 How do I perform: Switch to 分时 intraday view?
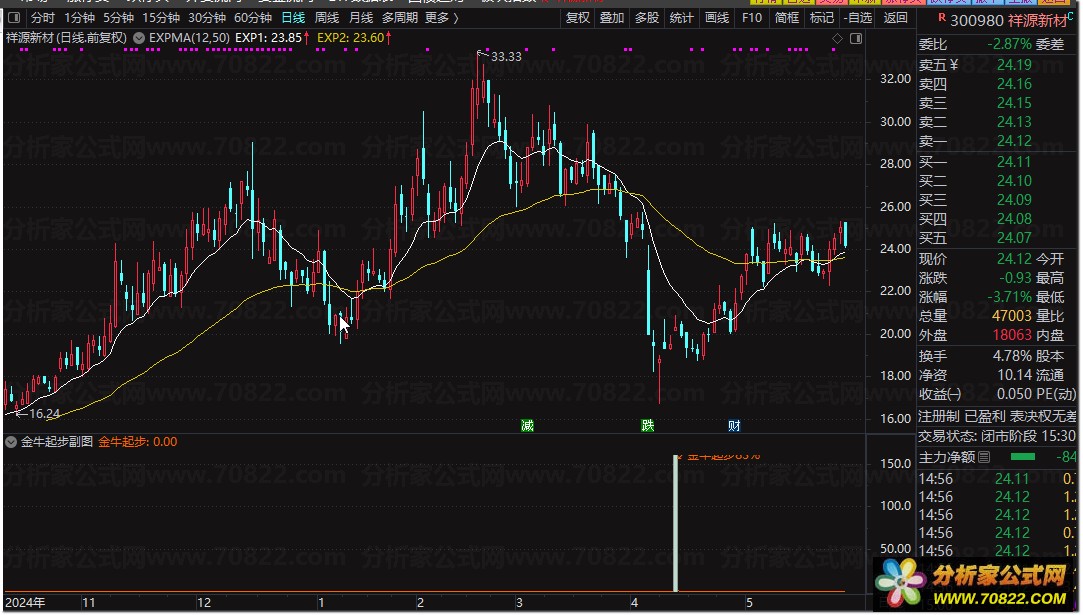pyautogui.click(x=43, y=17)
